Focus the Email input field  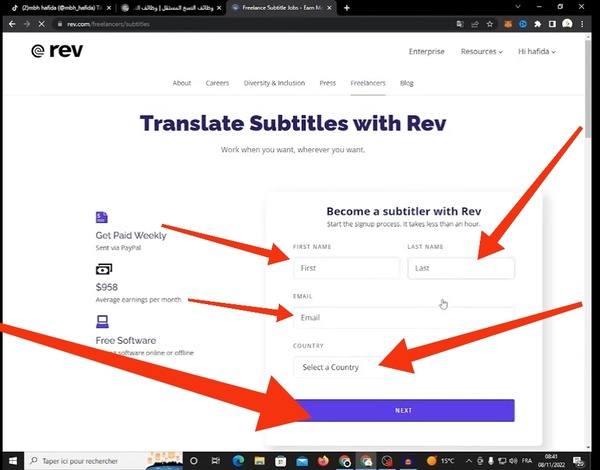(x=404, y=317)
